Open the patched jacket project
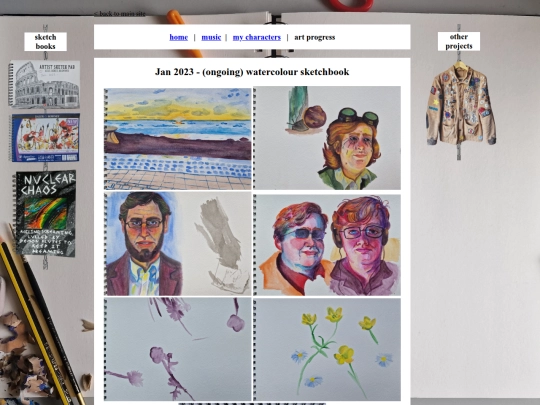The height and width of the screenshot is (405, 540). [460, 103]
